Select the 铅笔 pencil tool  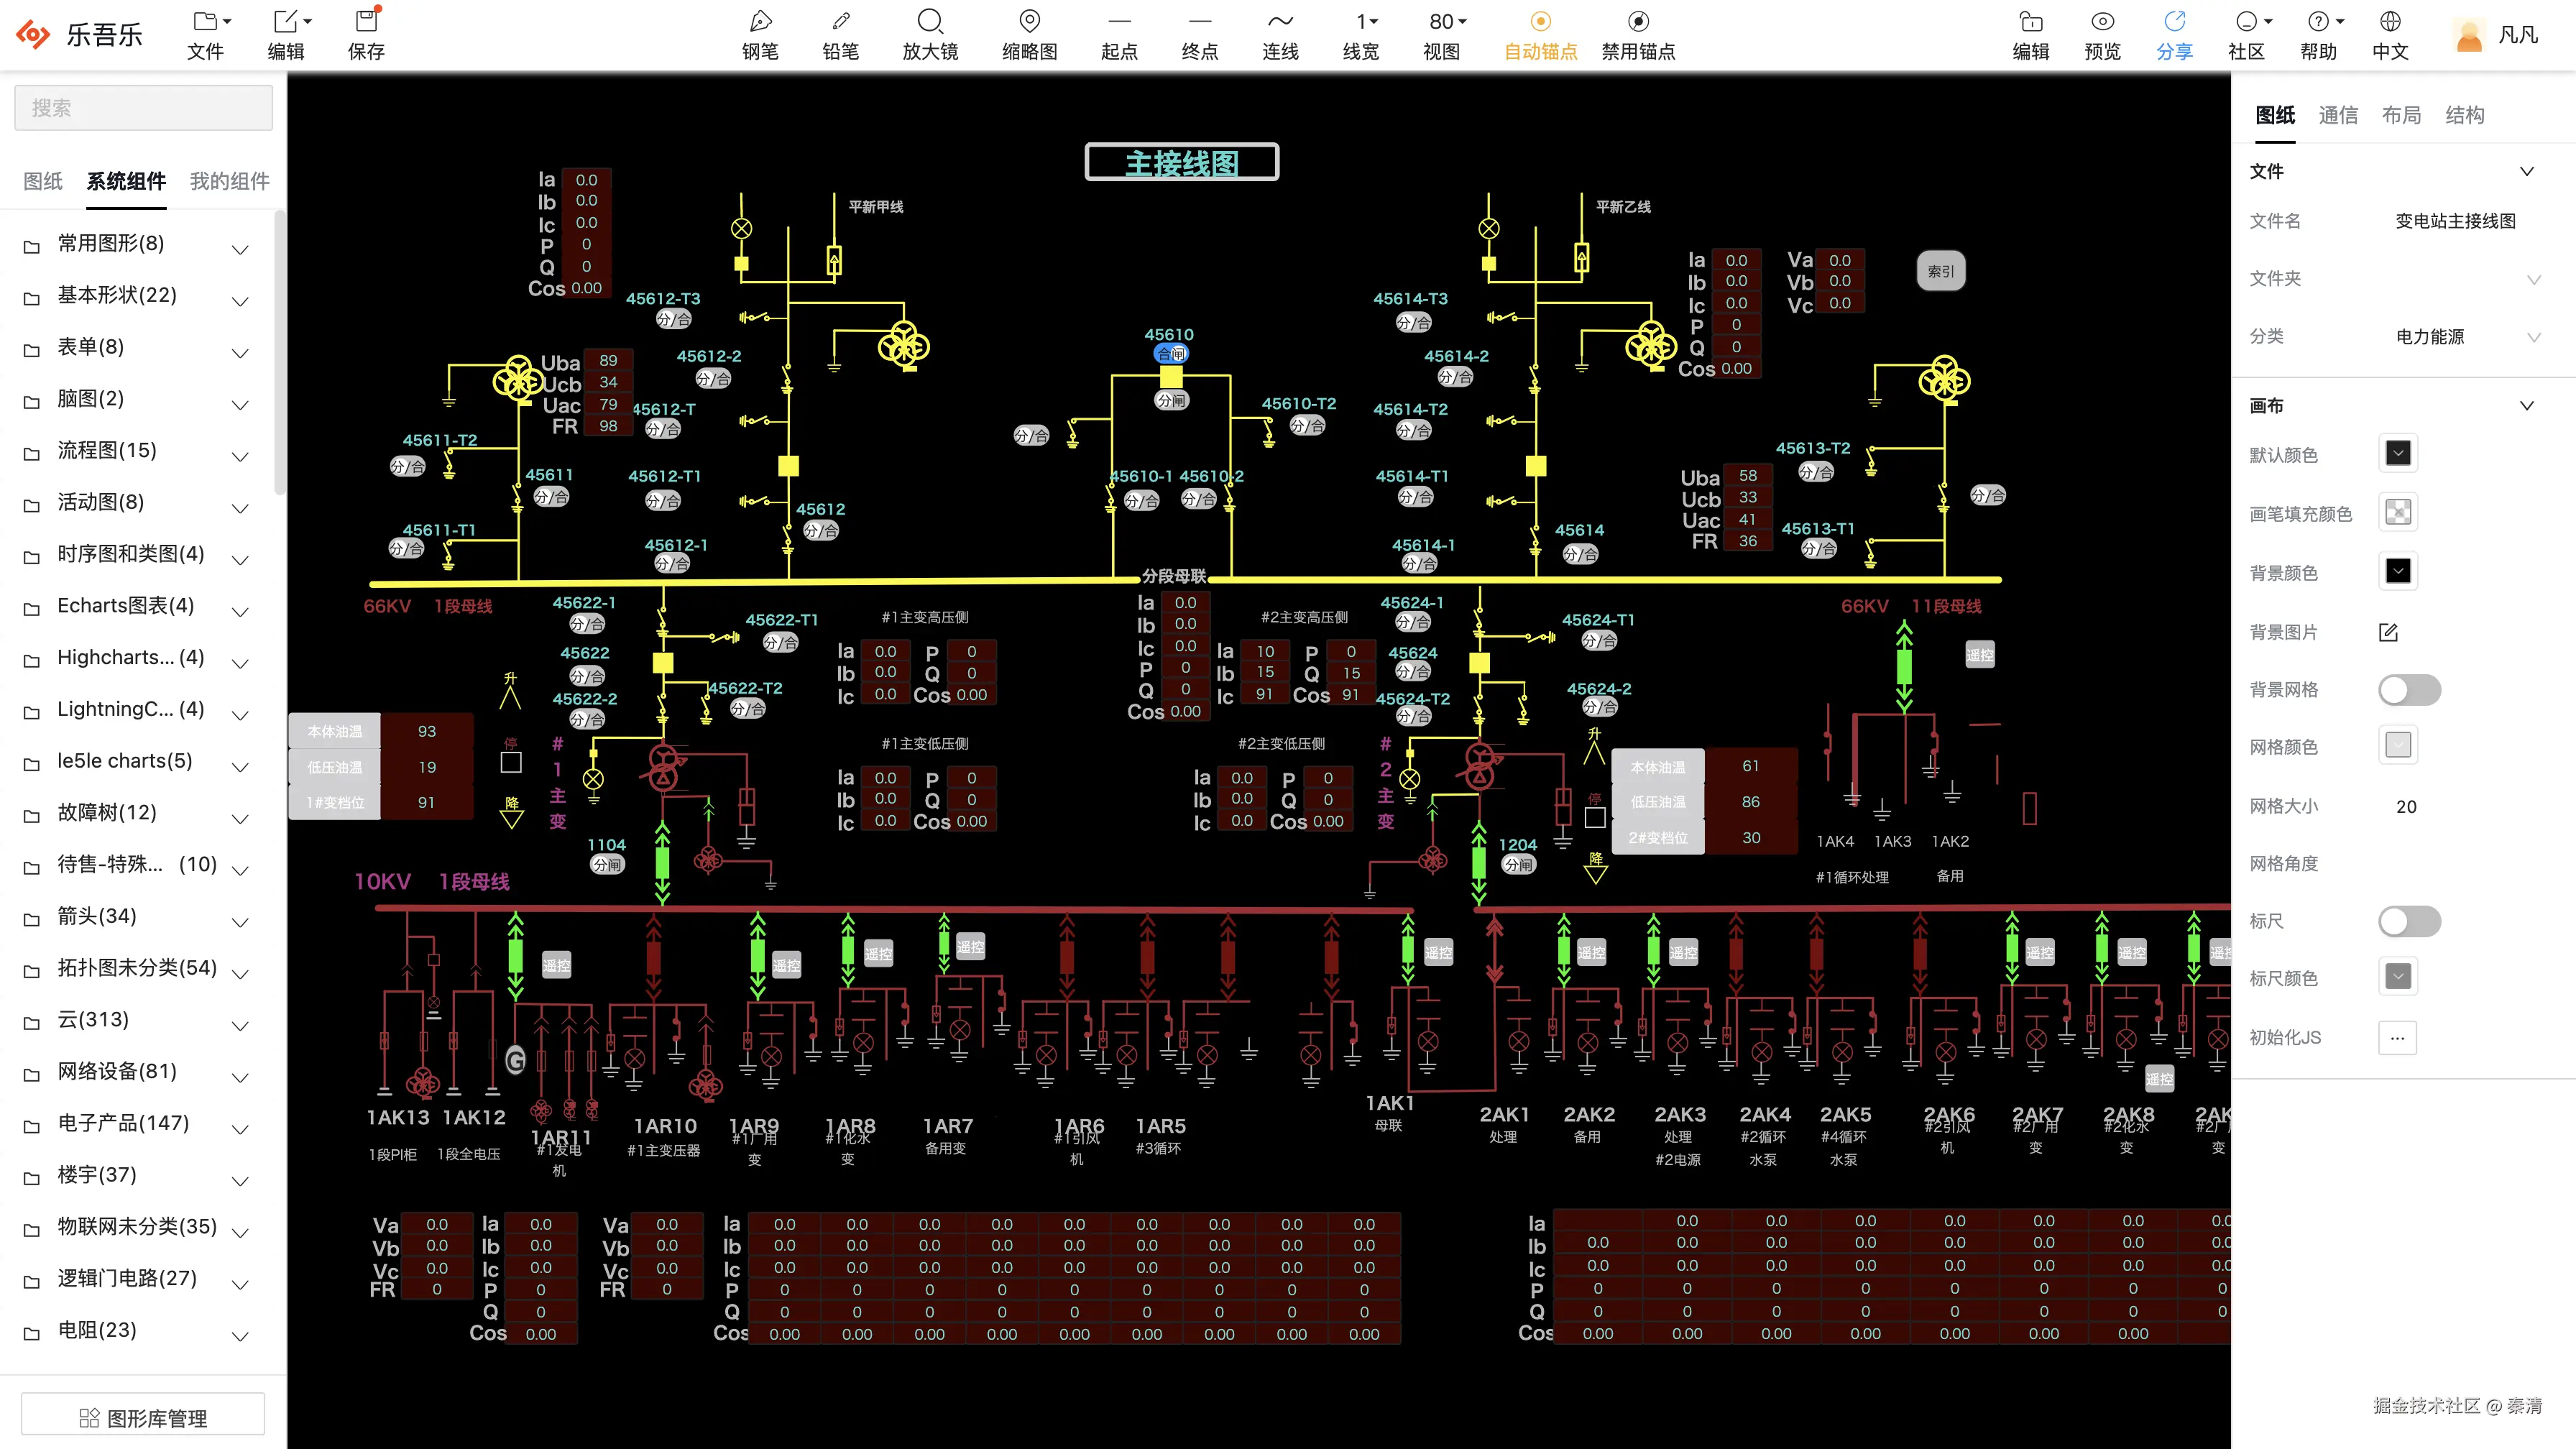pyautogui.click(x=840, y=22)
